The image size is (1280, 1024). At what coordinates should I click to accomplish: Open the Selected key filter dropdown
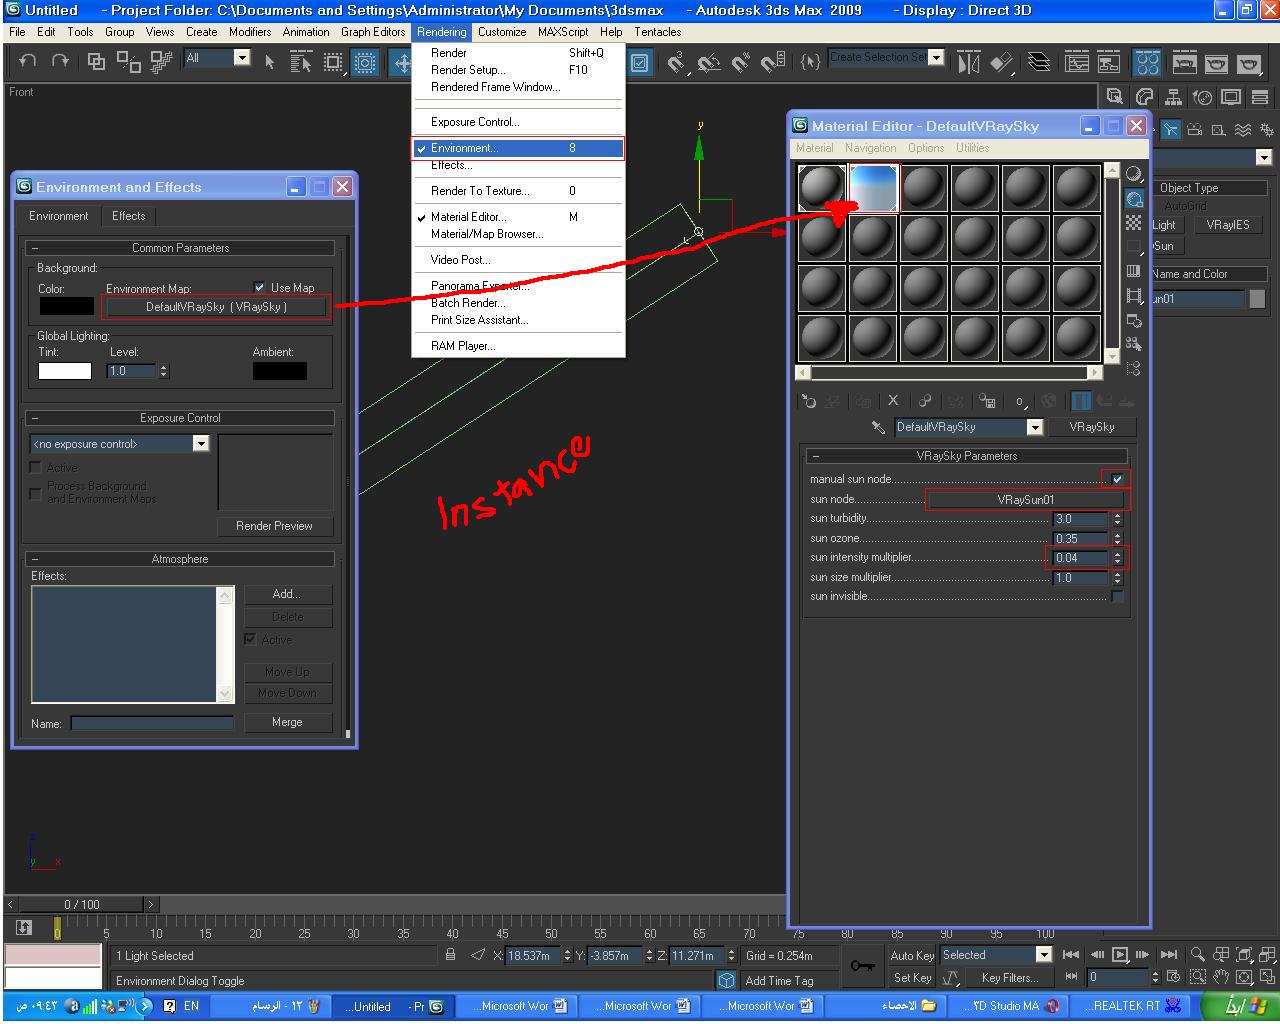point(1044,955)
